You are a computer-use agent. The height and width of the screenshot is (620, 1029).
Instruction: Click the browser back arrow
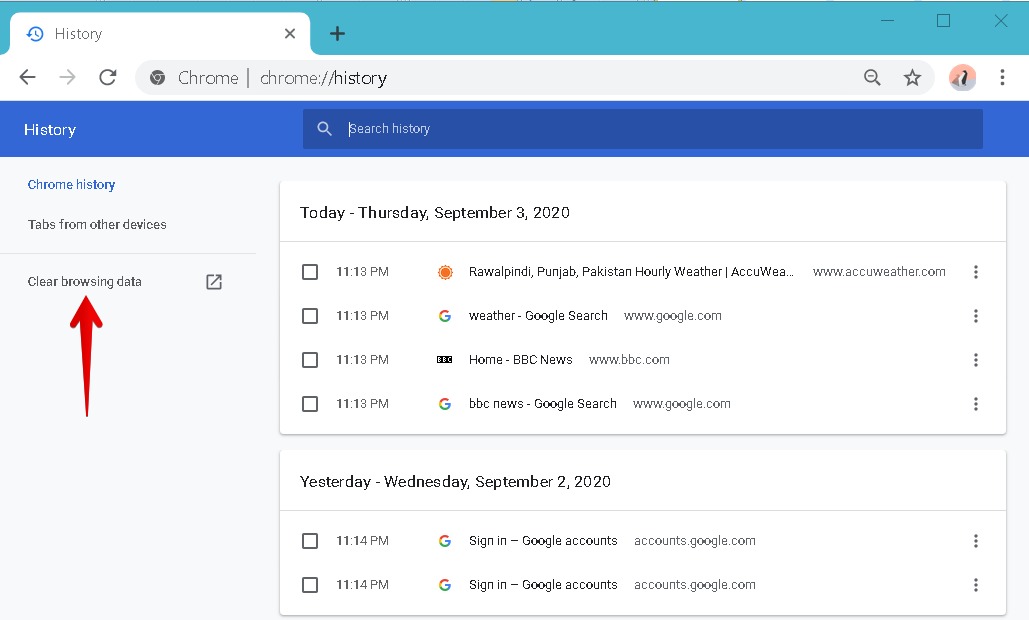pyautogui.click(x=28, y=78)
